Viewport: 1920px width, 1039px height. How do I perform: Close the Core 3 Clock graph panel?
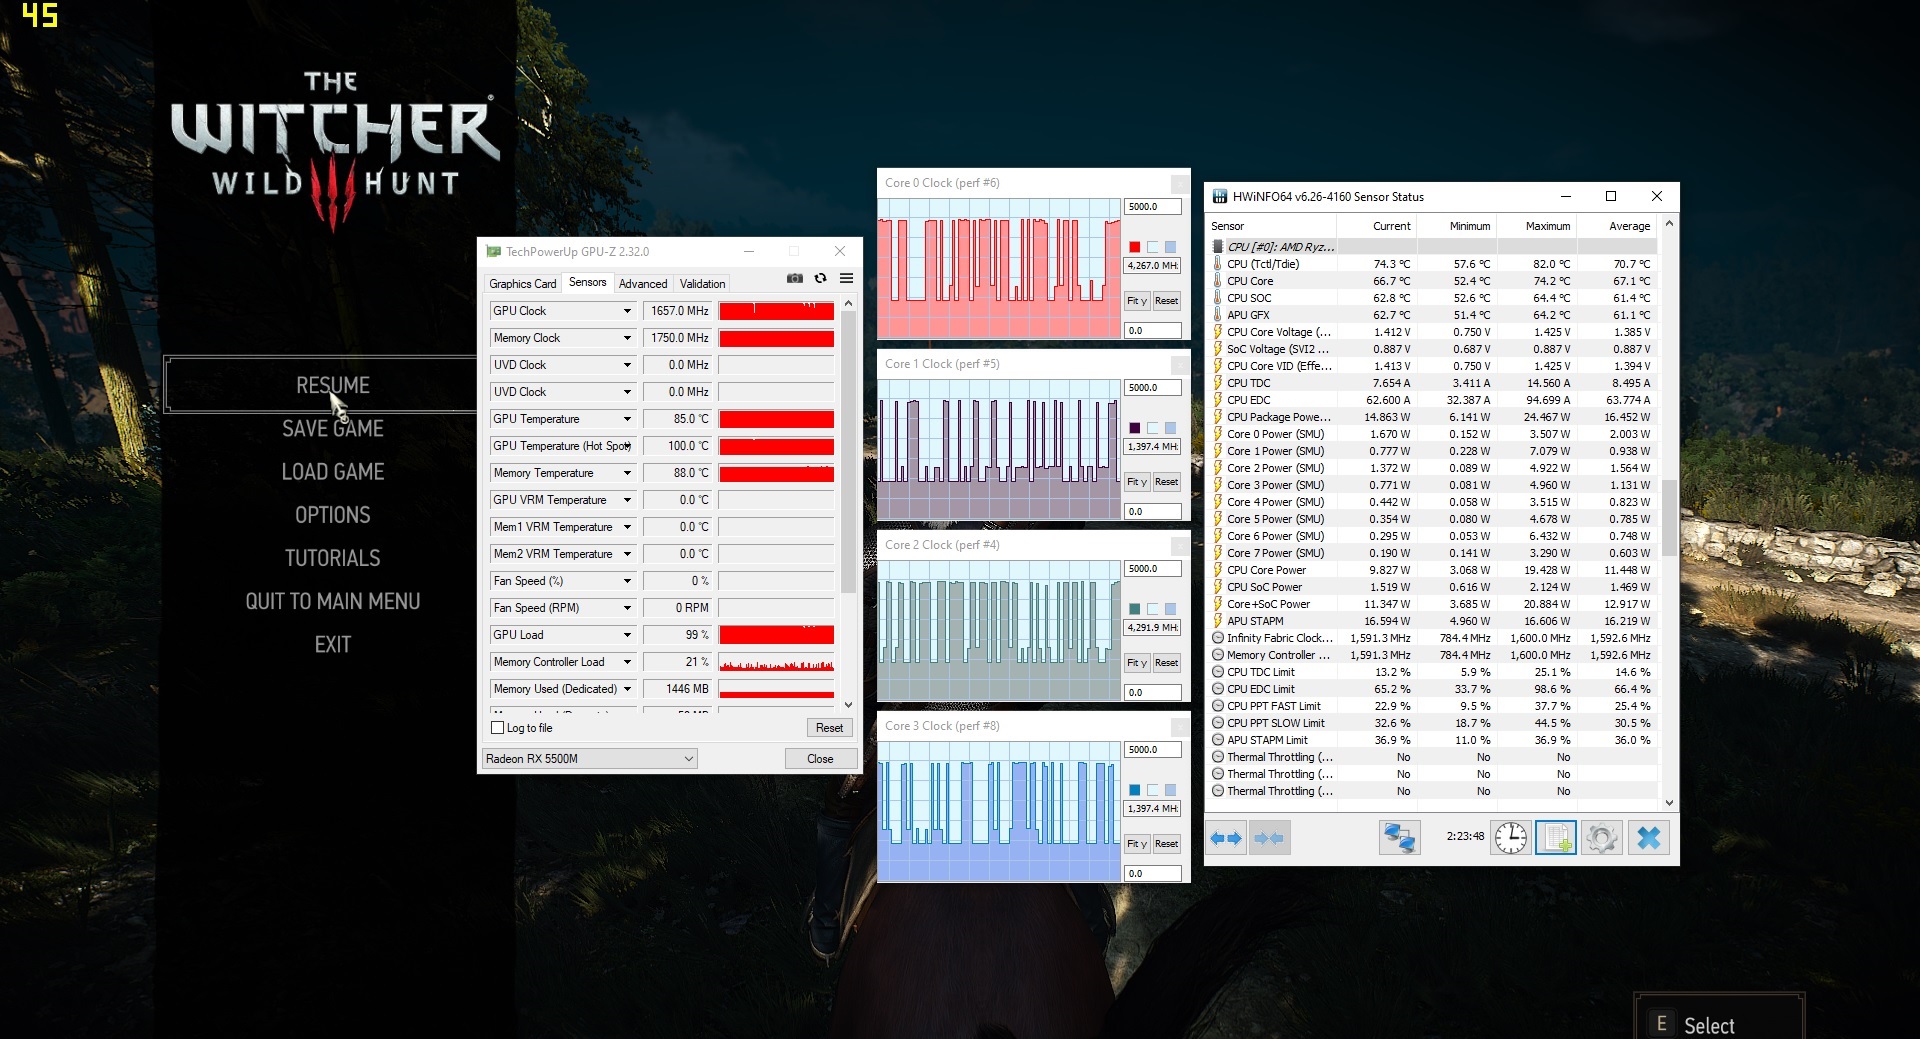(1180, 727)
